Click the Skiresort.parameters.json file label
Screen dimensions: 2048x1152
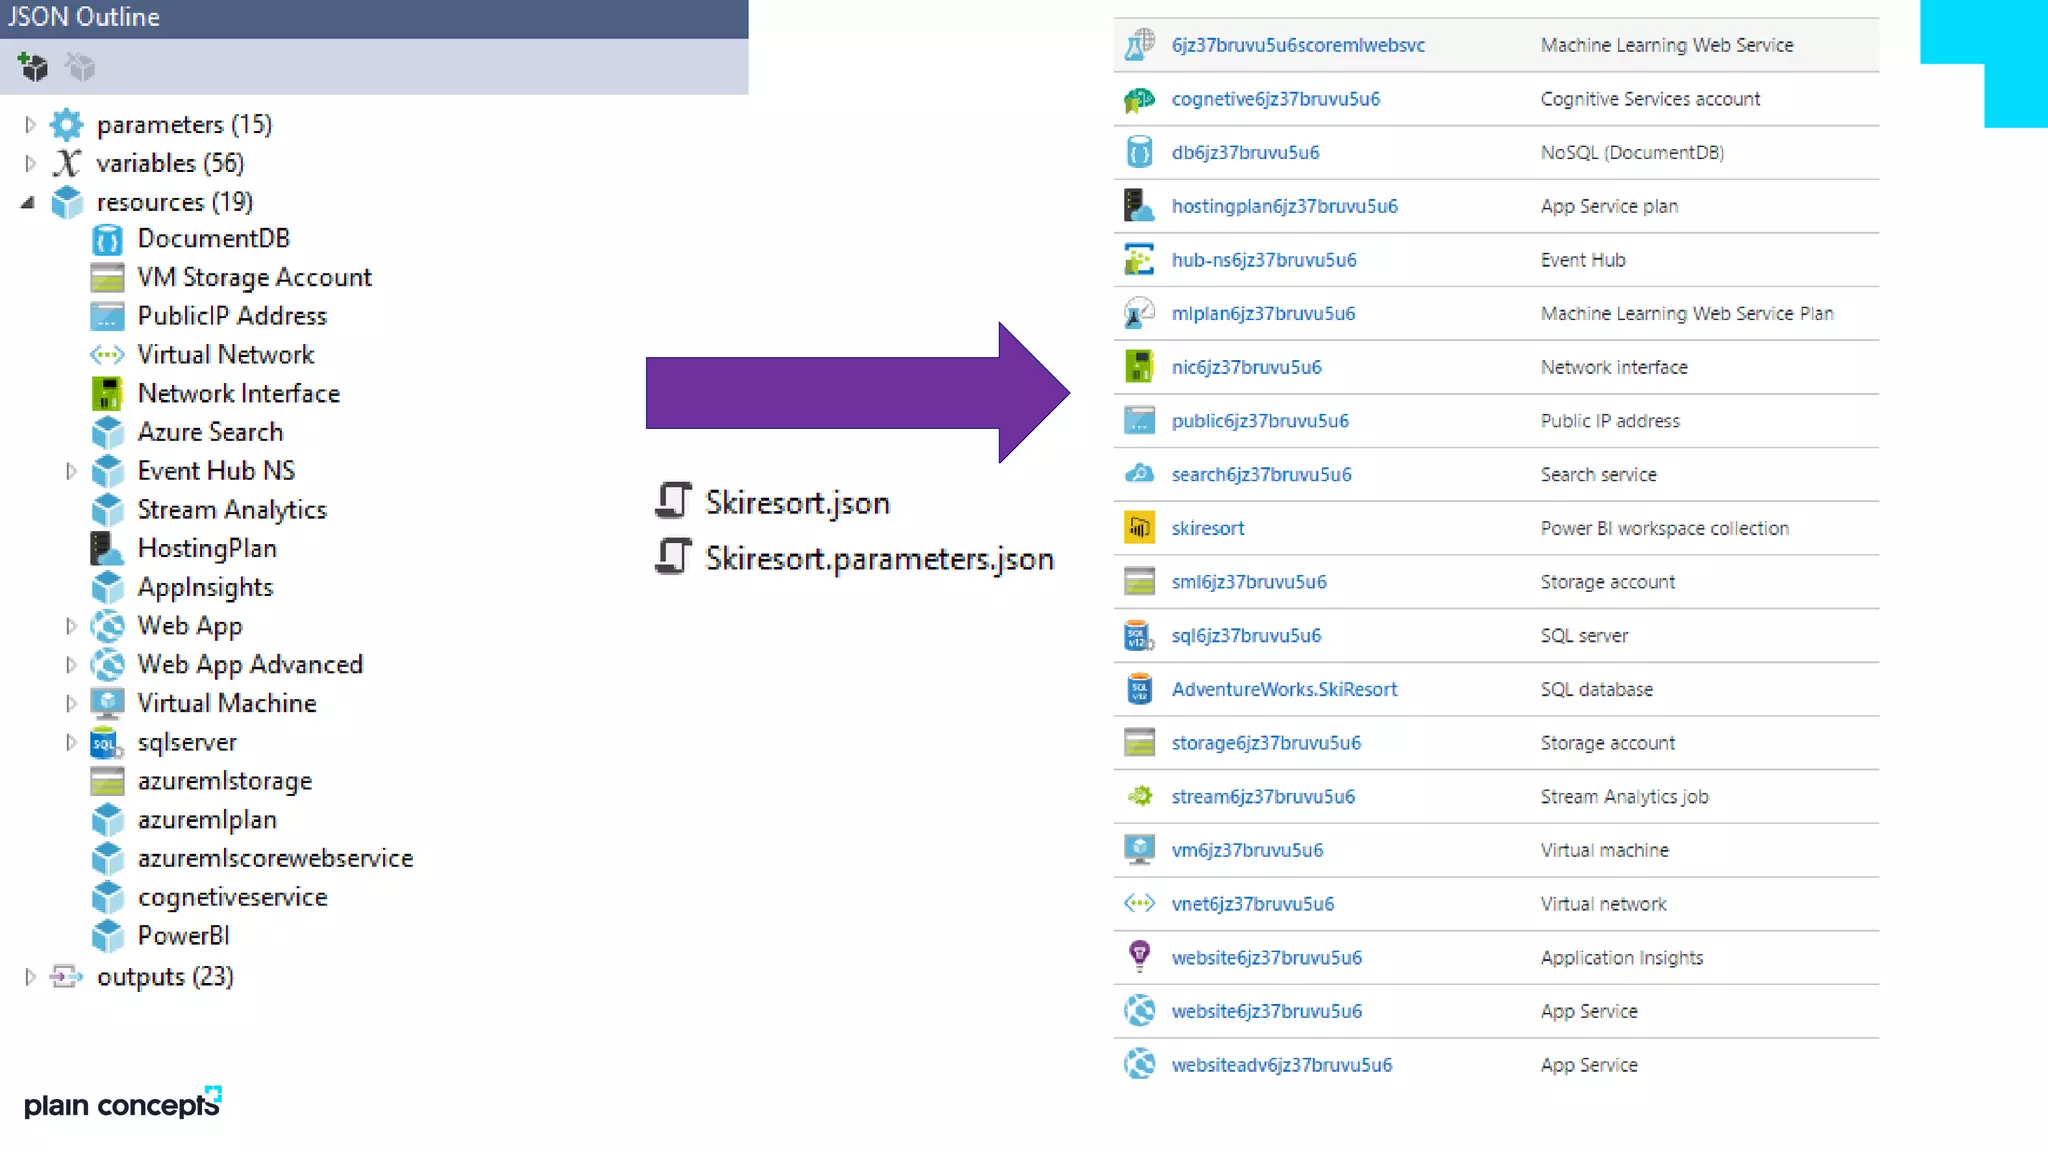[879, 559]
